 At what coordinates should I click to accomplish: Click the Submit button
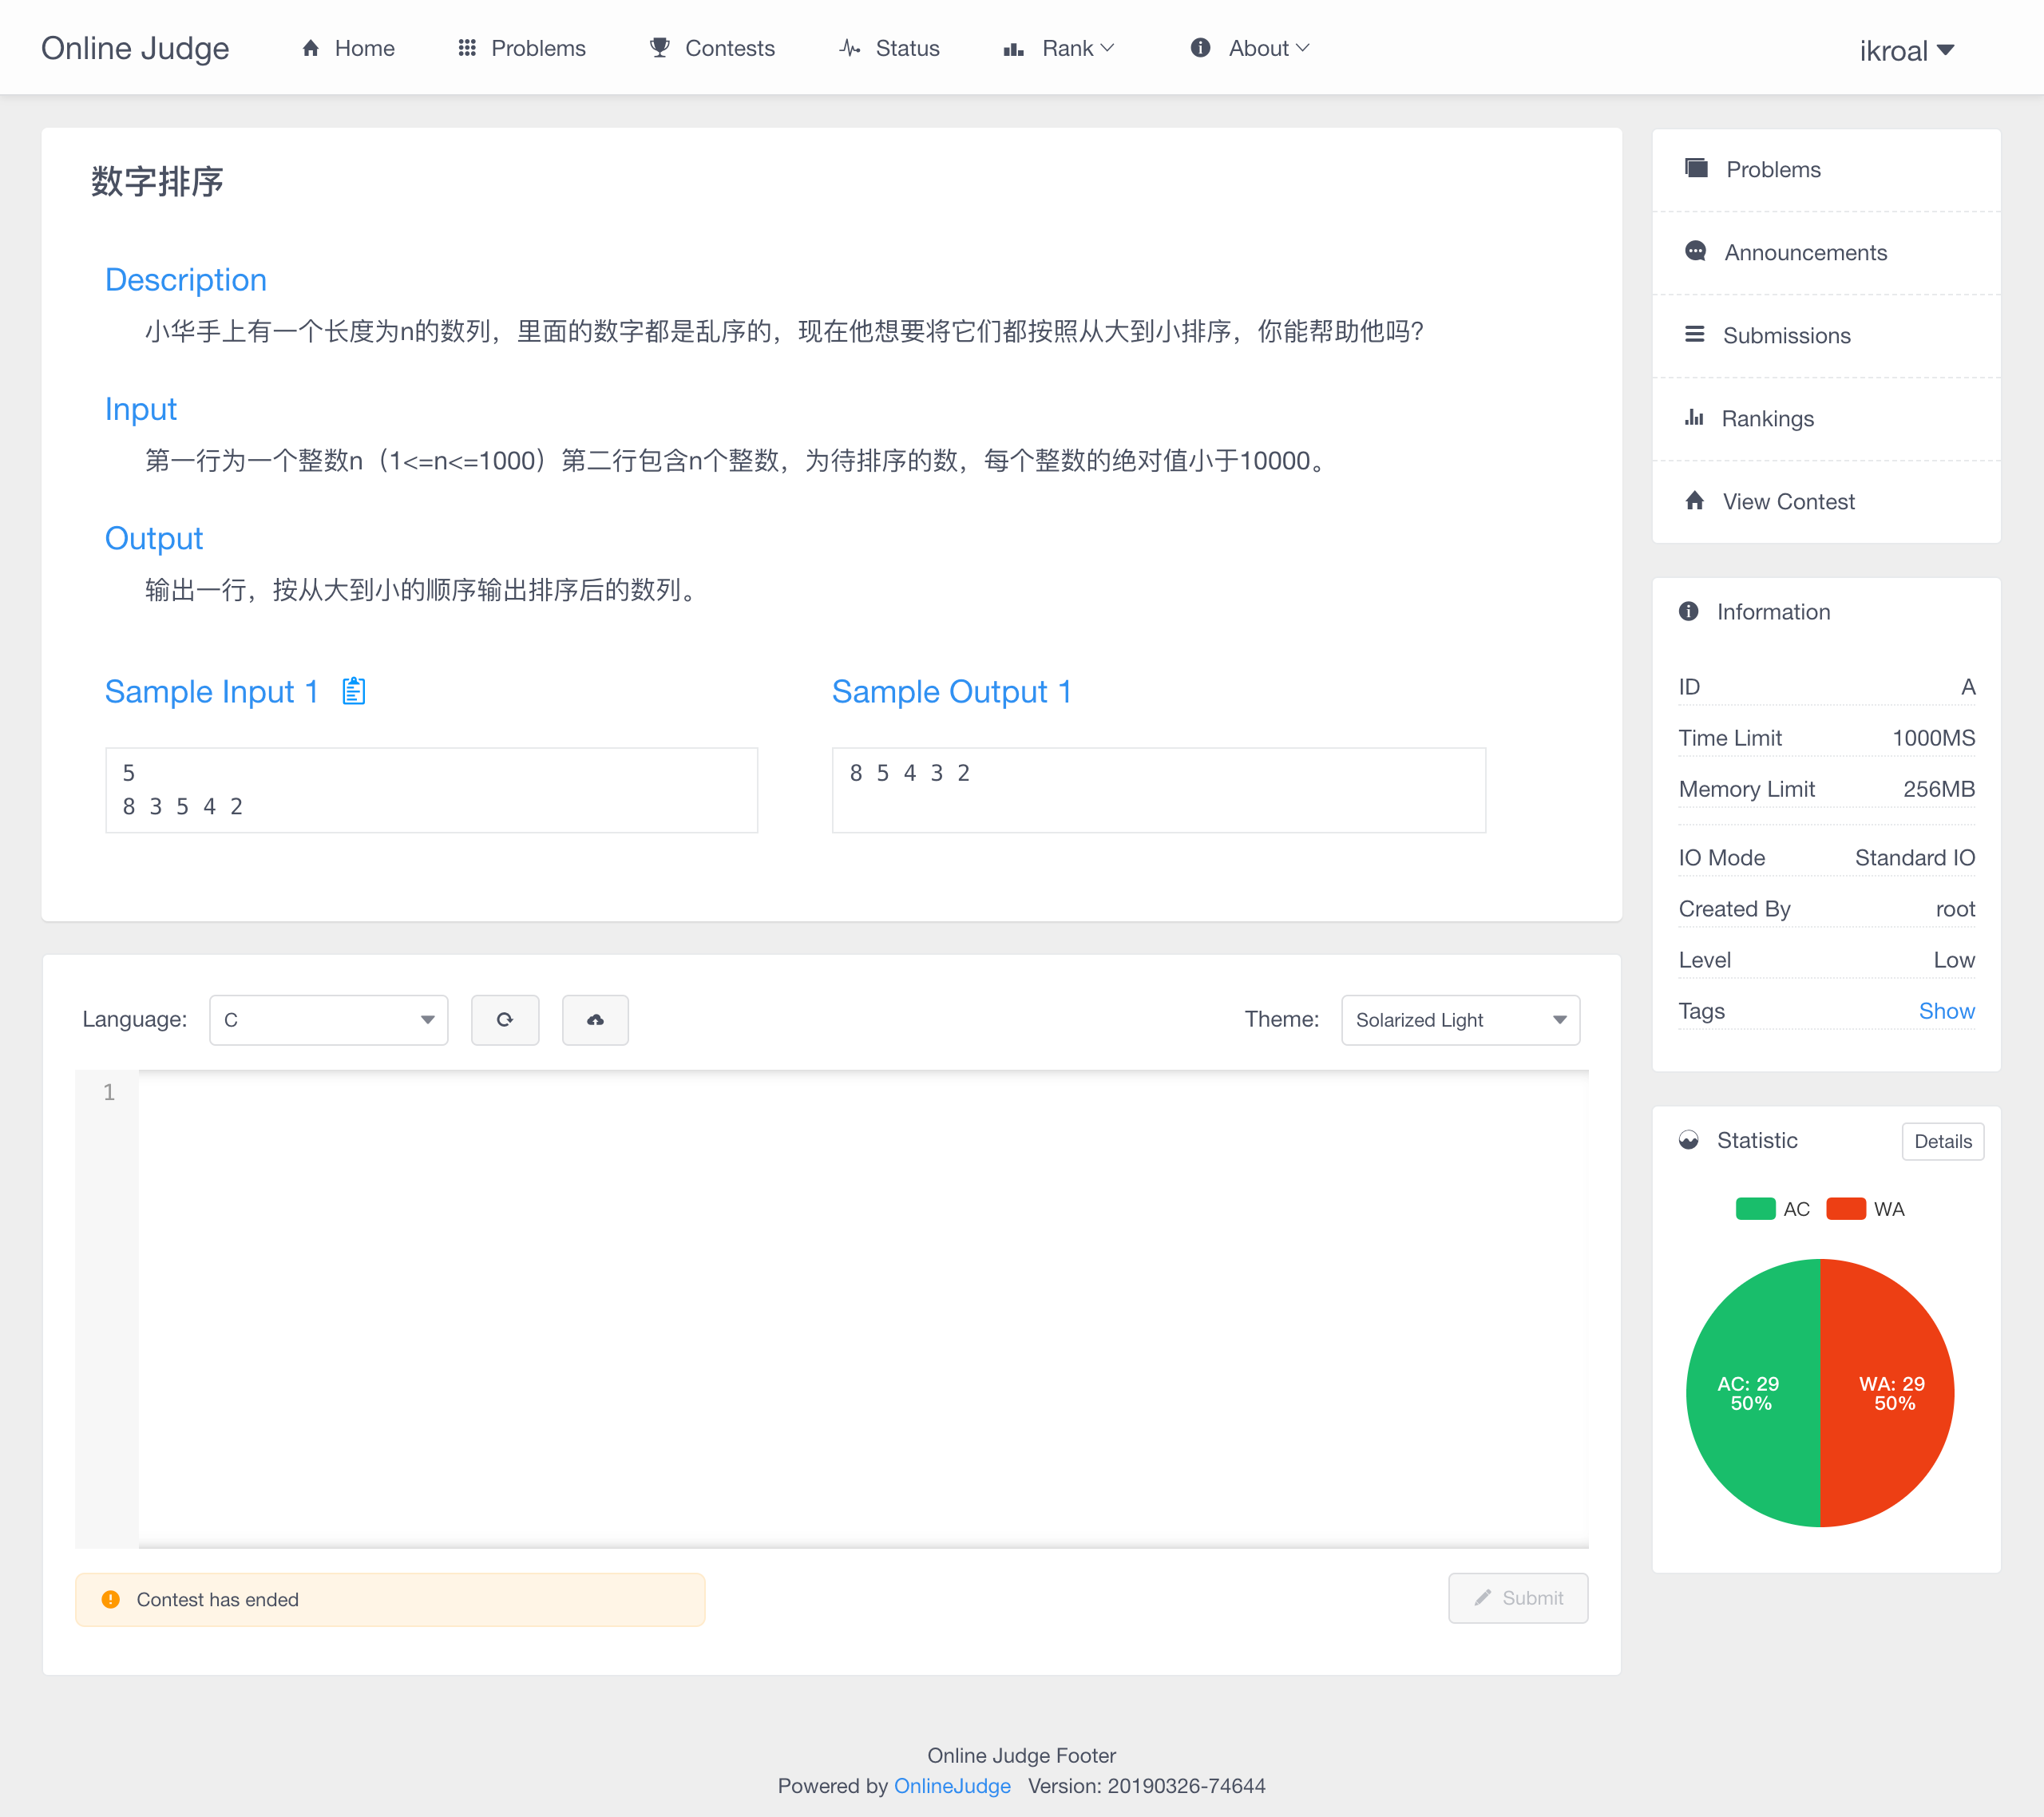point(1517,1597)
